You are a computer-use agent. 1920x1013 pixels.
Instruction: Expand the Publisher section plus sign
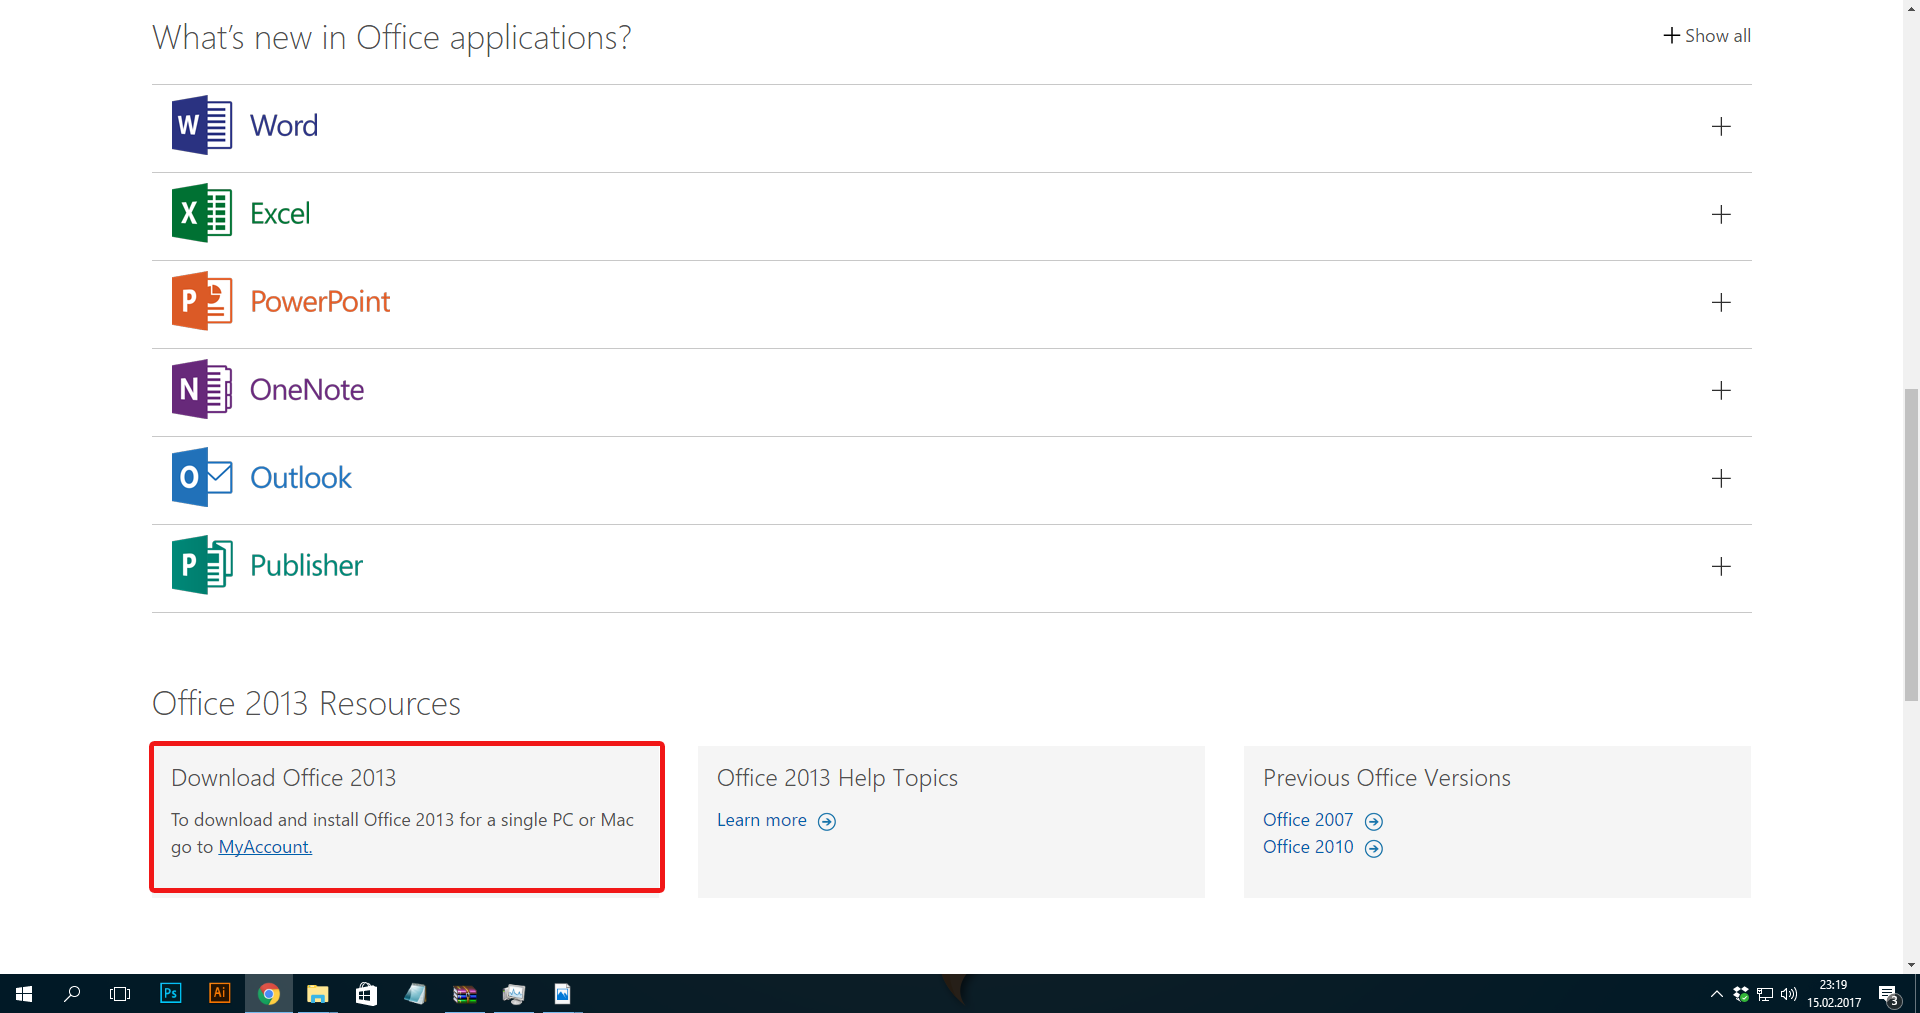pos(1721,567)
